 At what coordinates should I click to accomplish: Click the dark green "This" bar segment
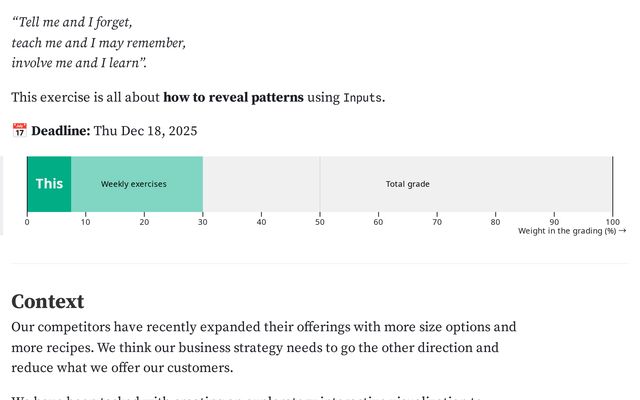49,184
